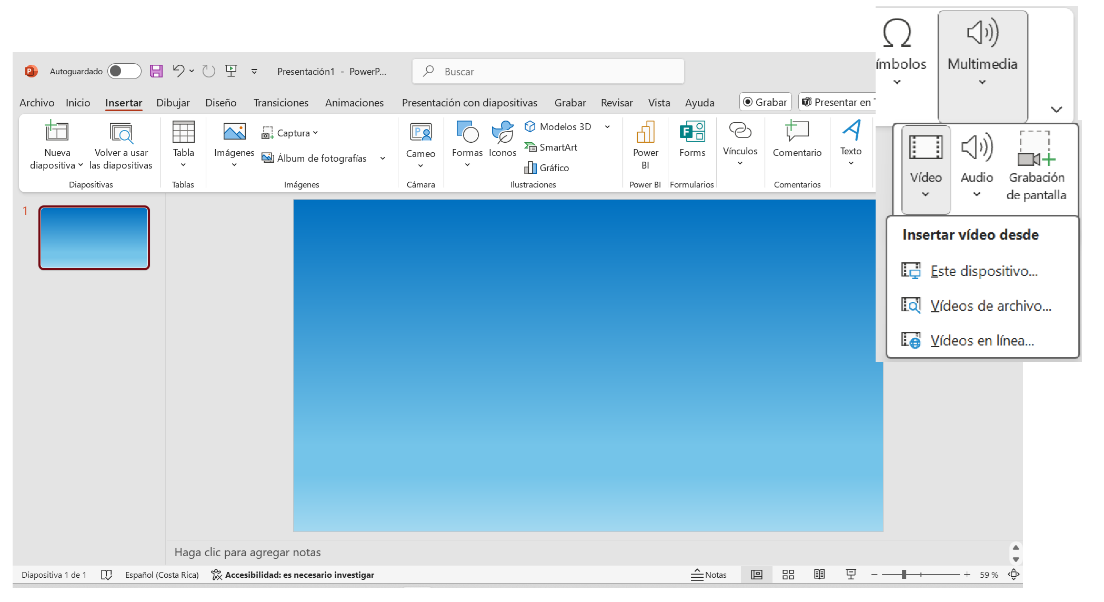Image resolution: width=1104 pixels, height=602 pixels.
Task: Expand the Formas shapes dropdown
Action: click(x=467, y=165)
